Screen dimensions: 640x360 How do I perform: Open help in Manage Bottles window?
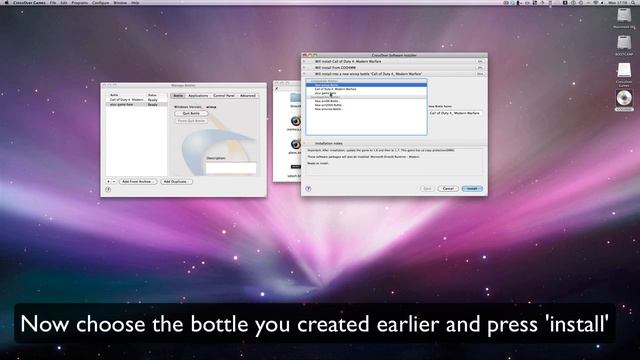[x=108, y=189]
